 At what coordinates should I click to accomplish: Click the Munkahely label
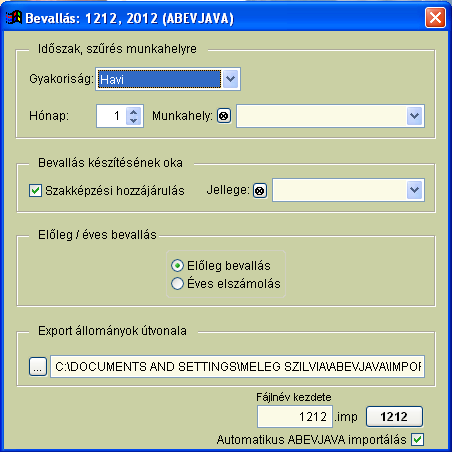[182, 116]
